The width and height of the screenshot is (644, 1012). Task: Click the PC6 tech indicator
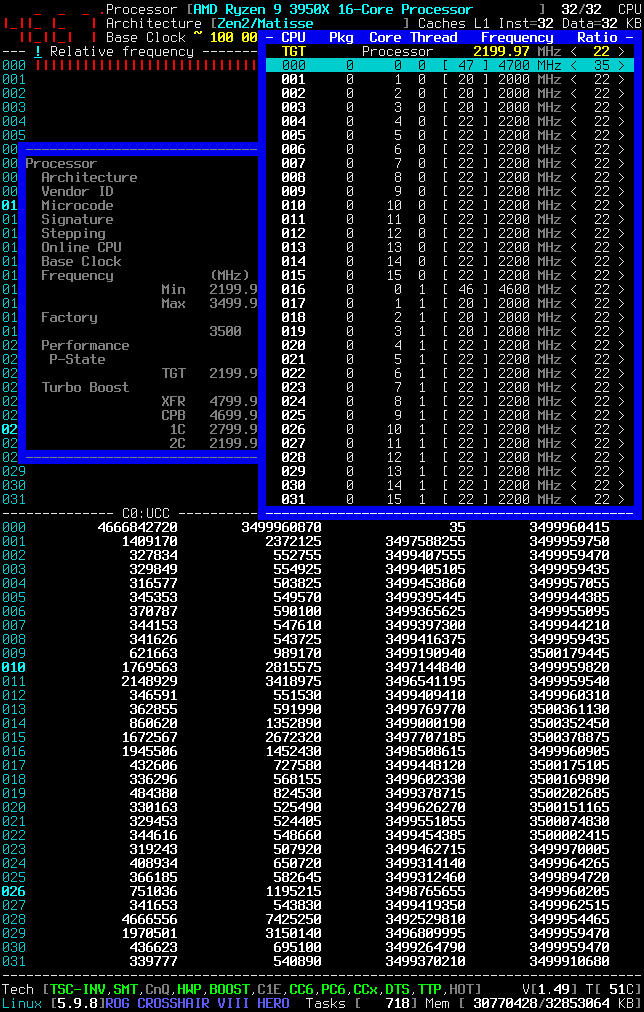click(334, 989)
